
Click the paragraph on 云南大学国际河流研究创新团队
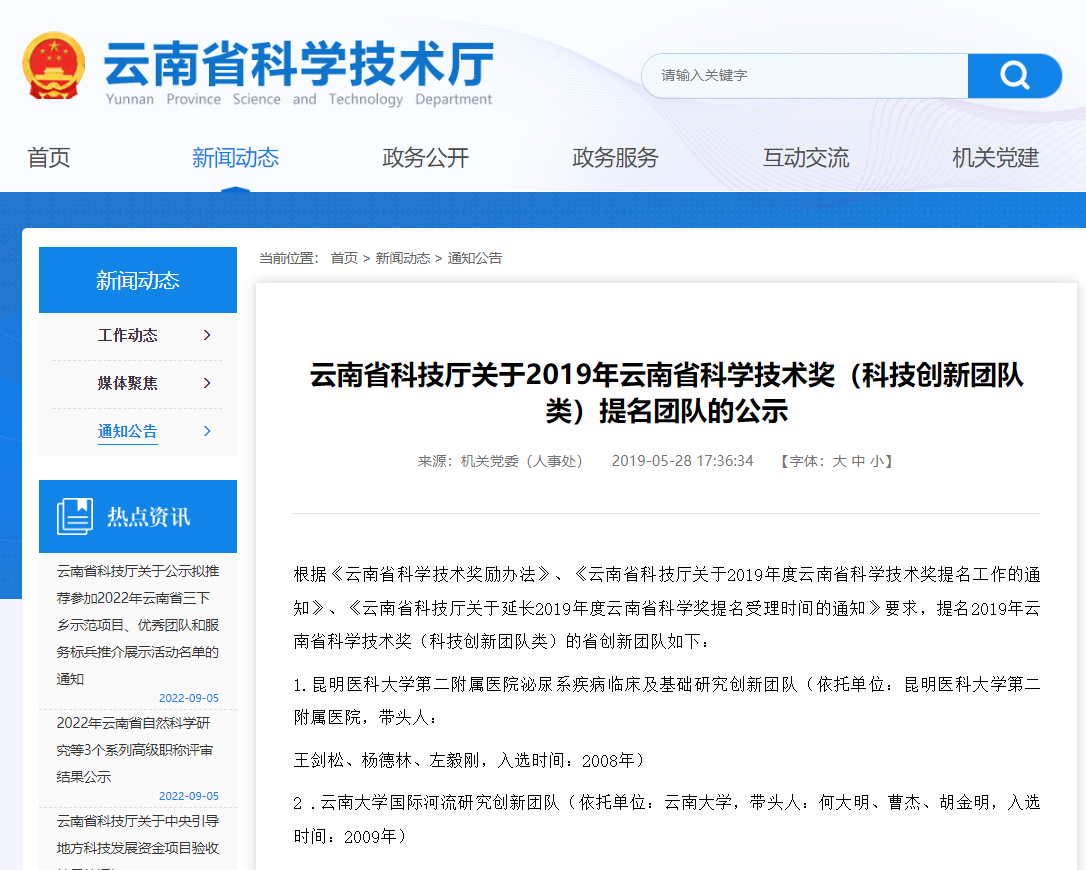point(666,819)
